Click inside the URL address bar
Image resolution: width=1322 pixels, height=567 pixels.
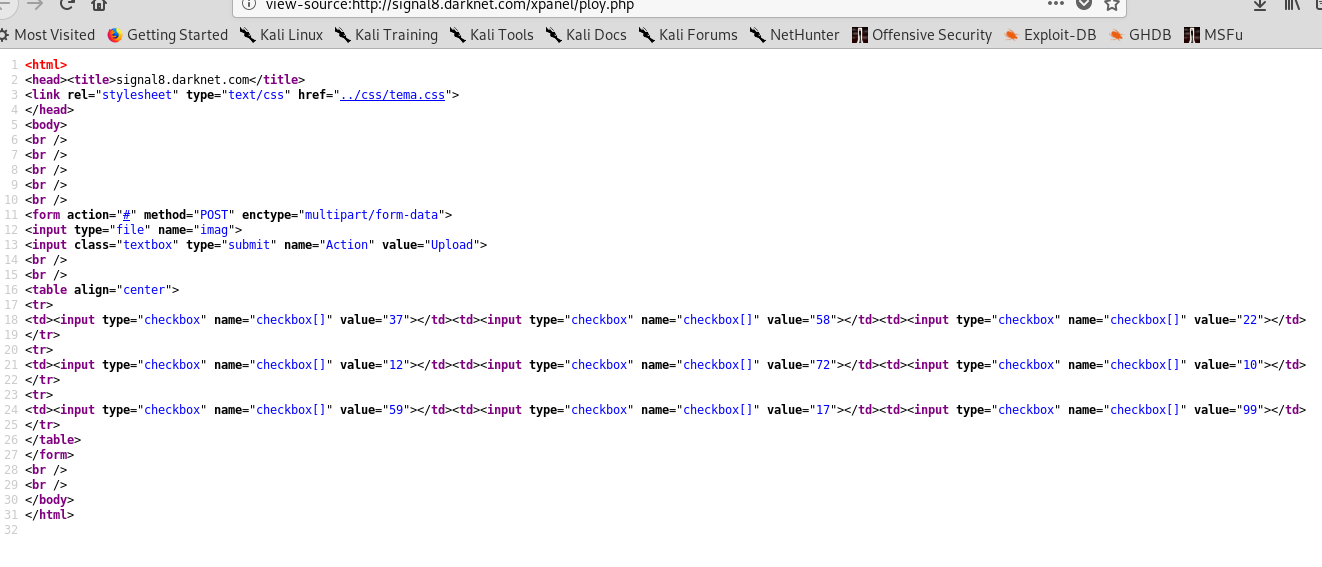(x=640, y=5)
